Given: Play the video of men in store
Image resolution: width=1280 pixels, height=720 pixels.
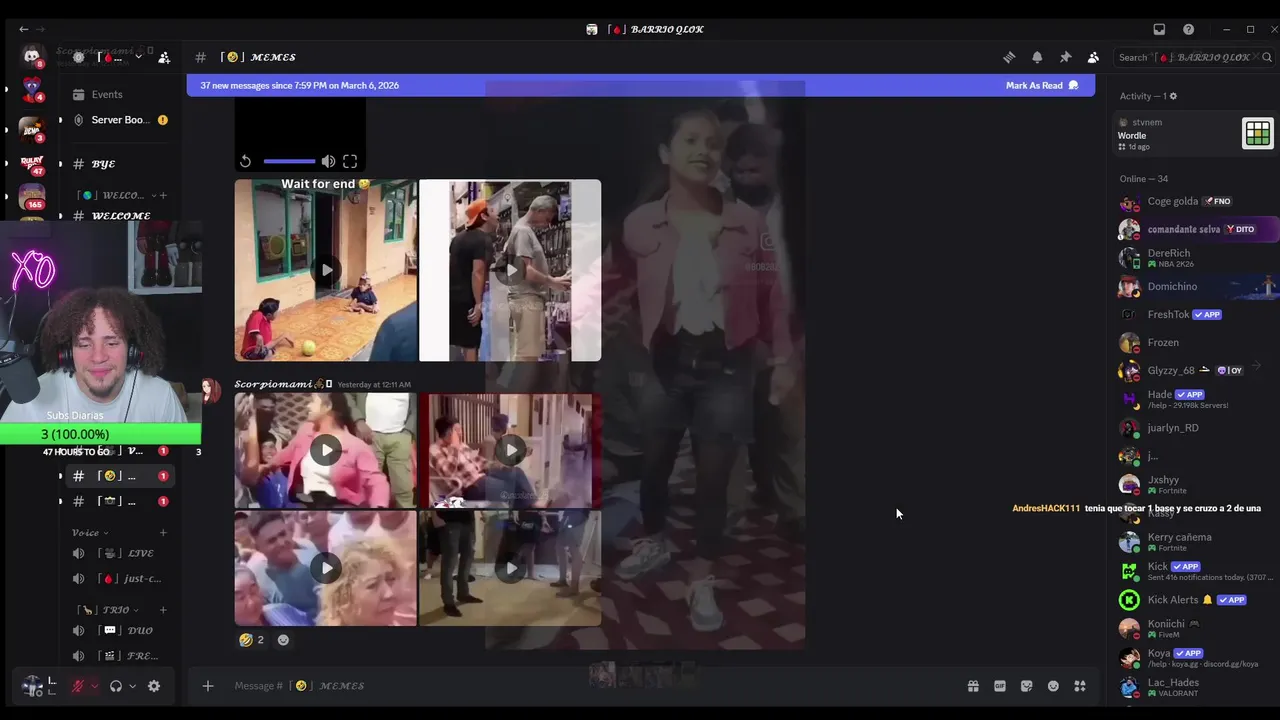Looking at the screenshot, I should click(510, 270).
